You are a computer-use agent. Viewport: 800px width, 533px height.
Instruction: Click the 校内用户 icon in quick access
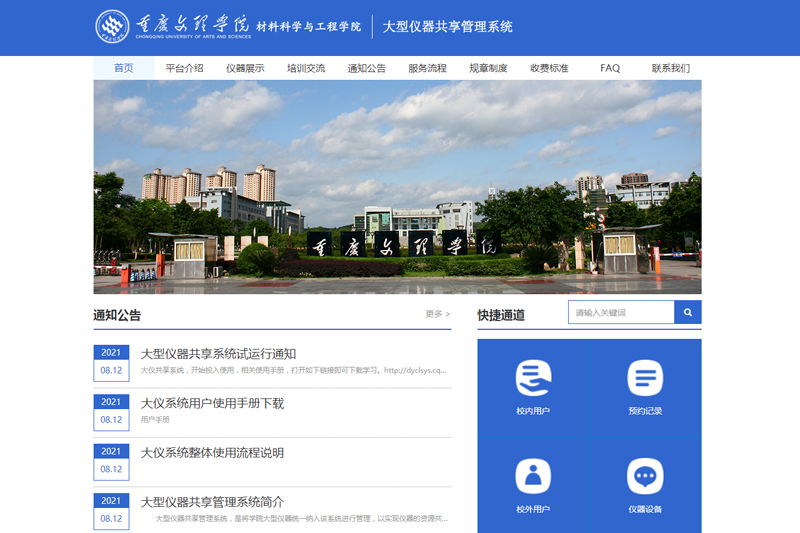tap(533, 378)
